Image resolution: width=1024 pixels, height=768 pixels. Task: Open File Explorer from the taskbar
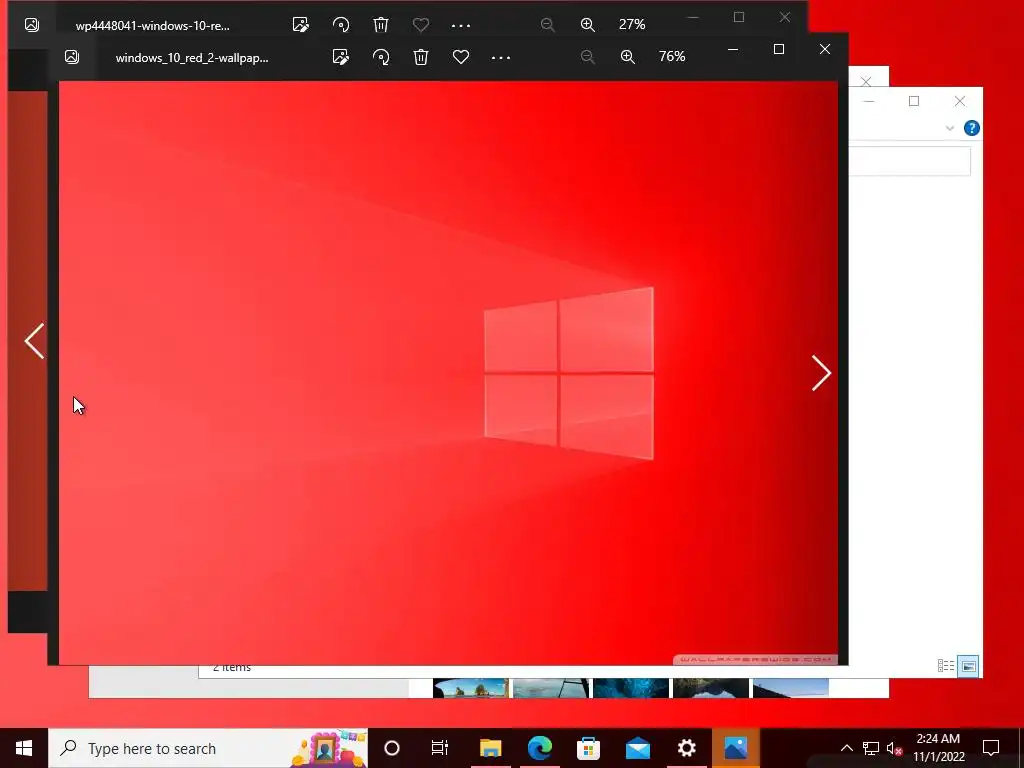pos(490,748)
